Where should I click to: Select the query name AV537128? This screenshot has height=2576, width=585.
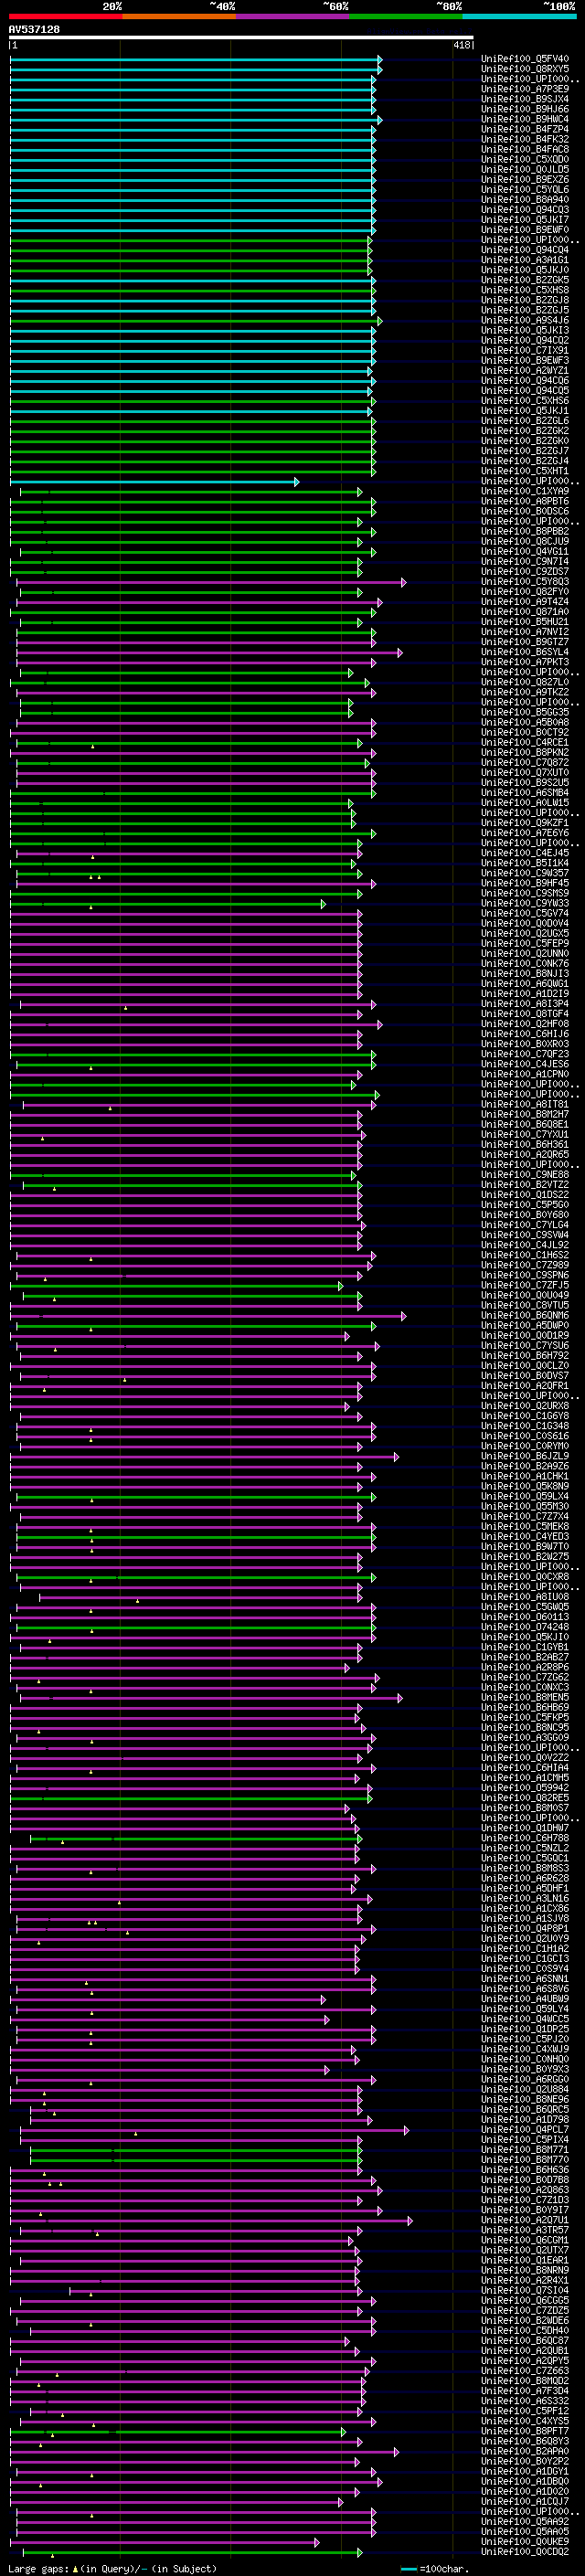(34, 30)
